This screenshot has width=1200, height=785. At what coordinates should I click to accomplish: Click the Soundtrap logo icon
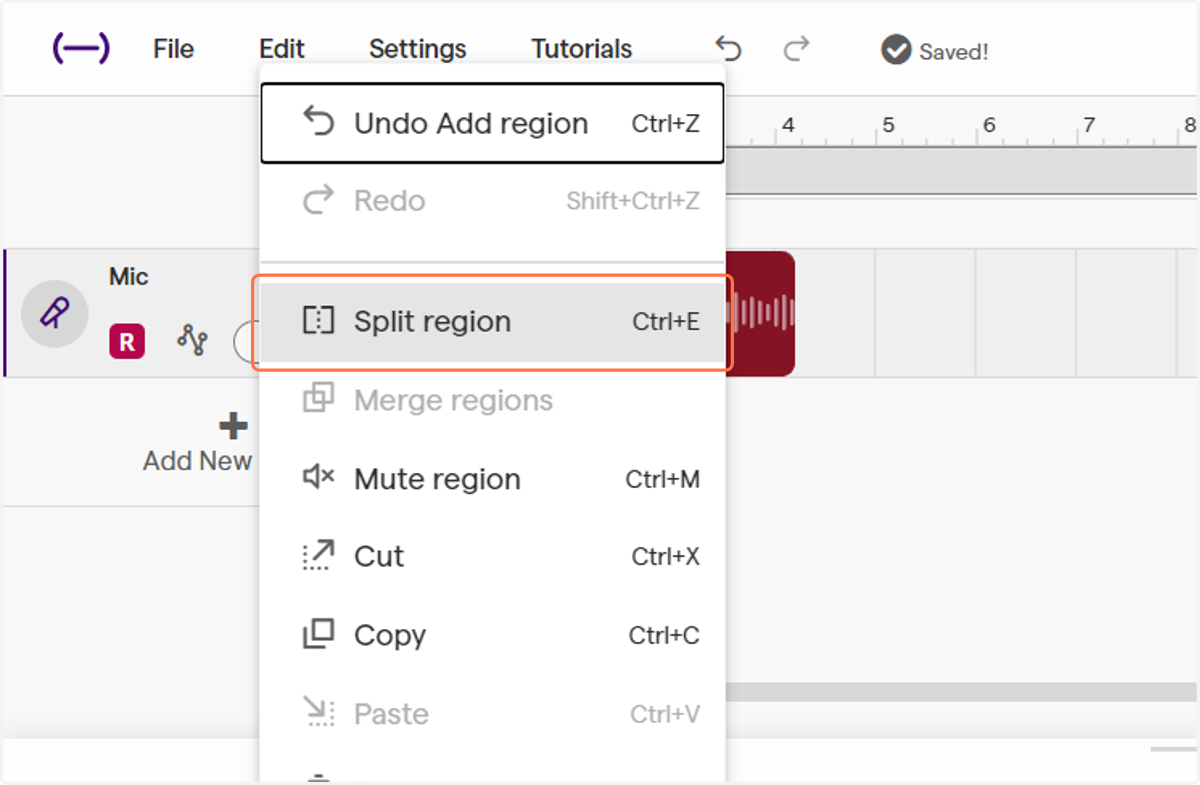point(81,48)
